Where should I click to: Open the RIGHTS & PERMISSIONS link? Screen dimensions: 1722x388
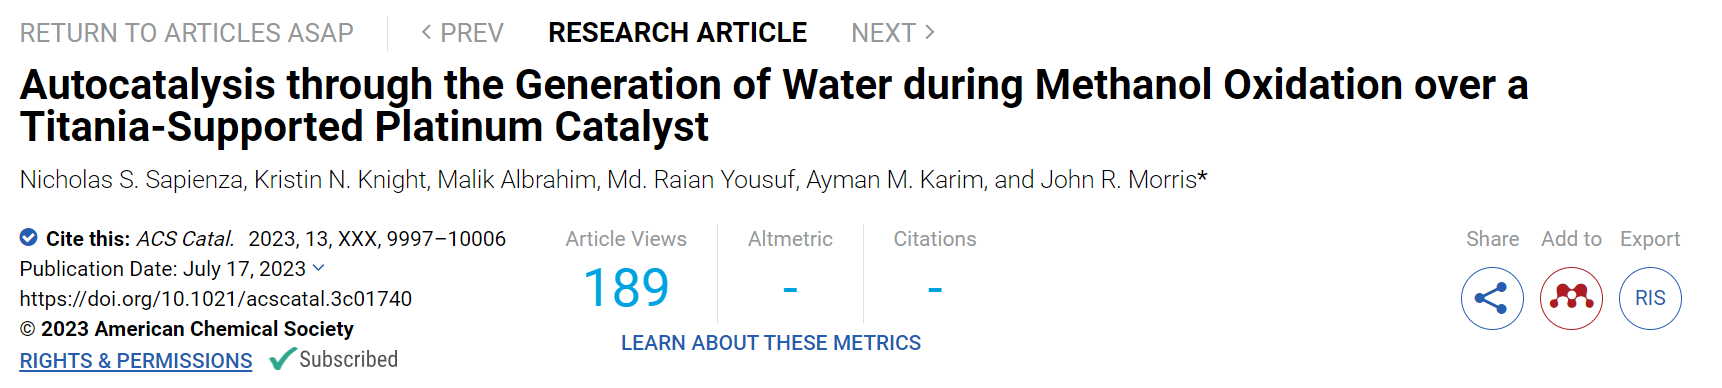pos(136,361)
